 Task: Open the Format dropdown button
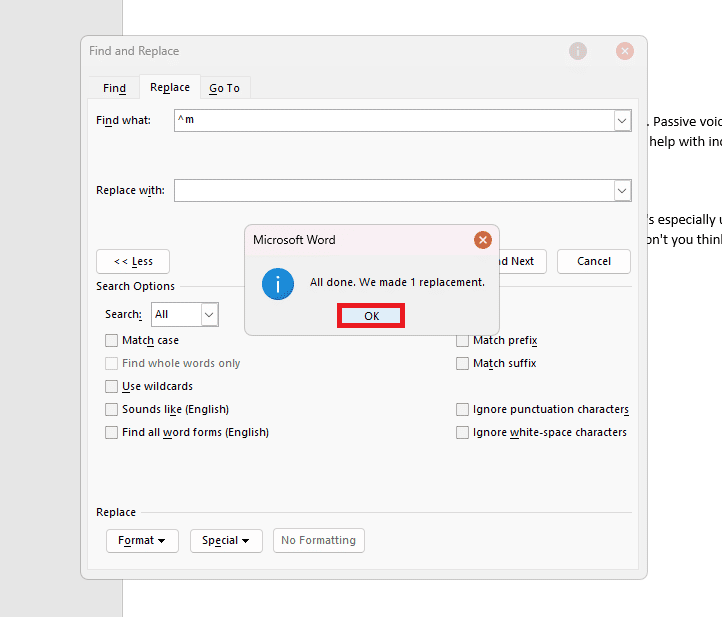point(142,541)
